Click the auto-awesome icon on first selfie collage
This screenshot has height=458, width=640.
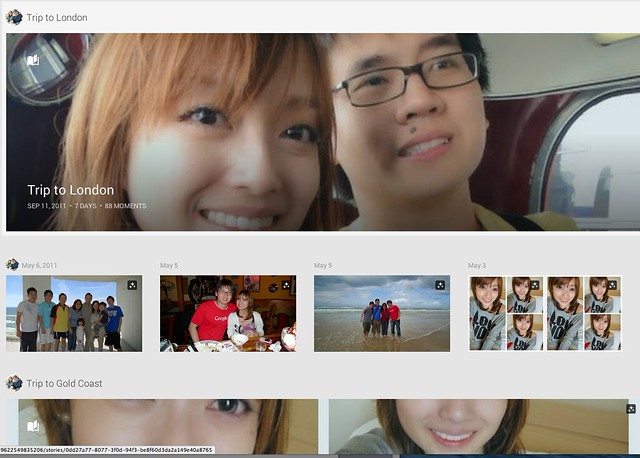[535, 285]
